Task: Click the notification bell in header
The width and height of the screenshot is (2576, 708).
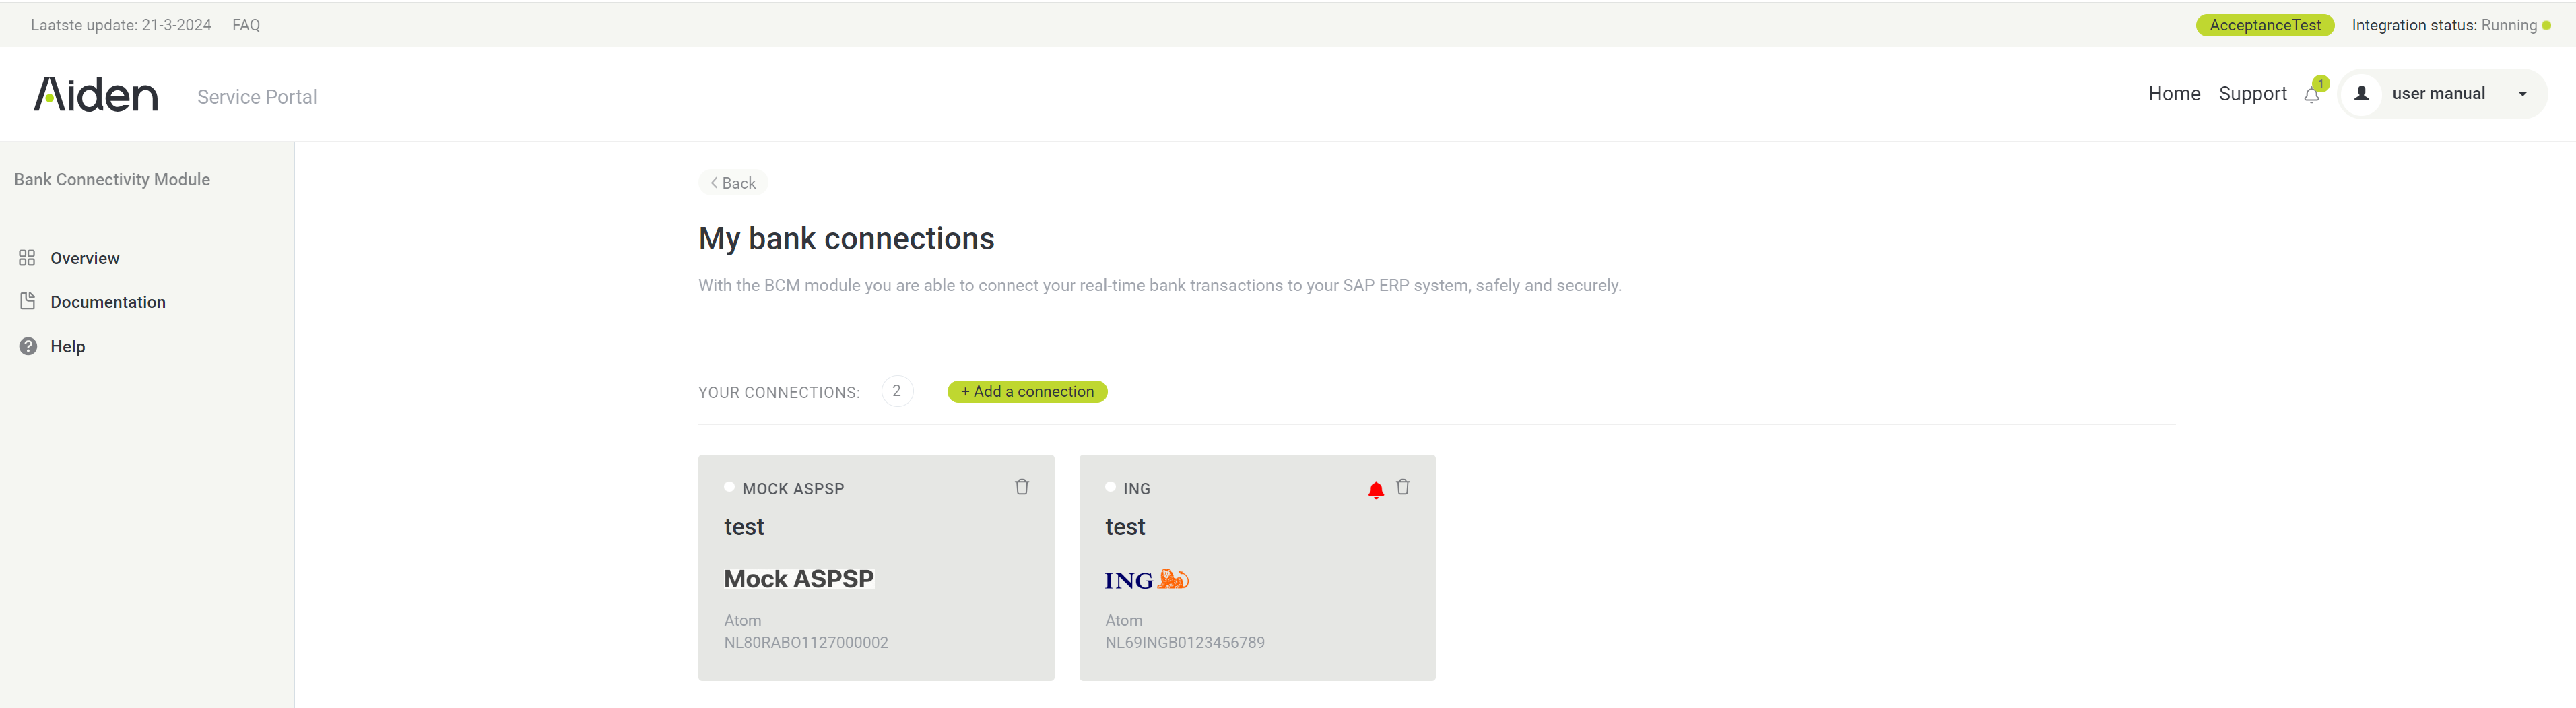Action: (x=2311, y=94)
